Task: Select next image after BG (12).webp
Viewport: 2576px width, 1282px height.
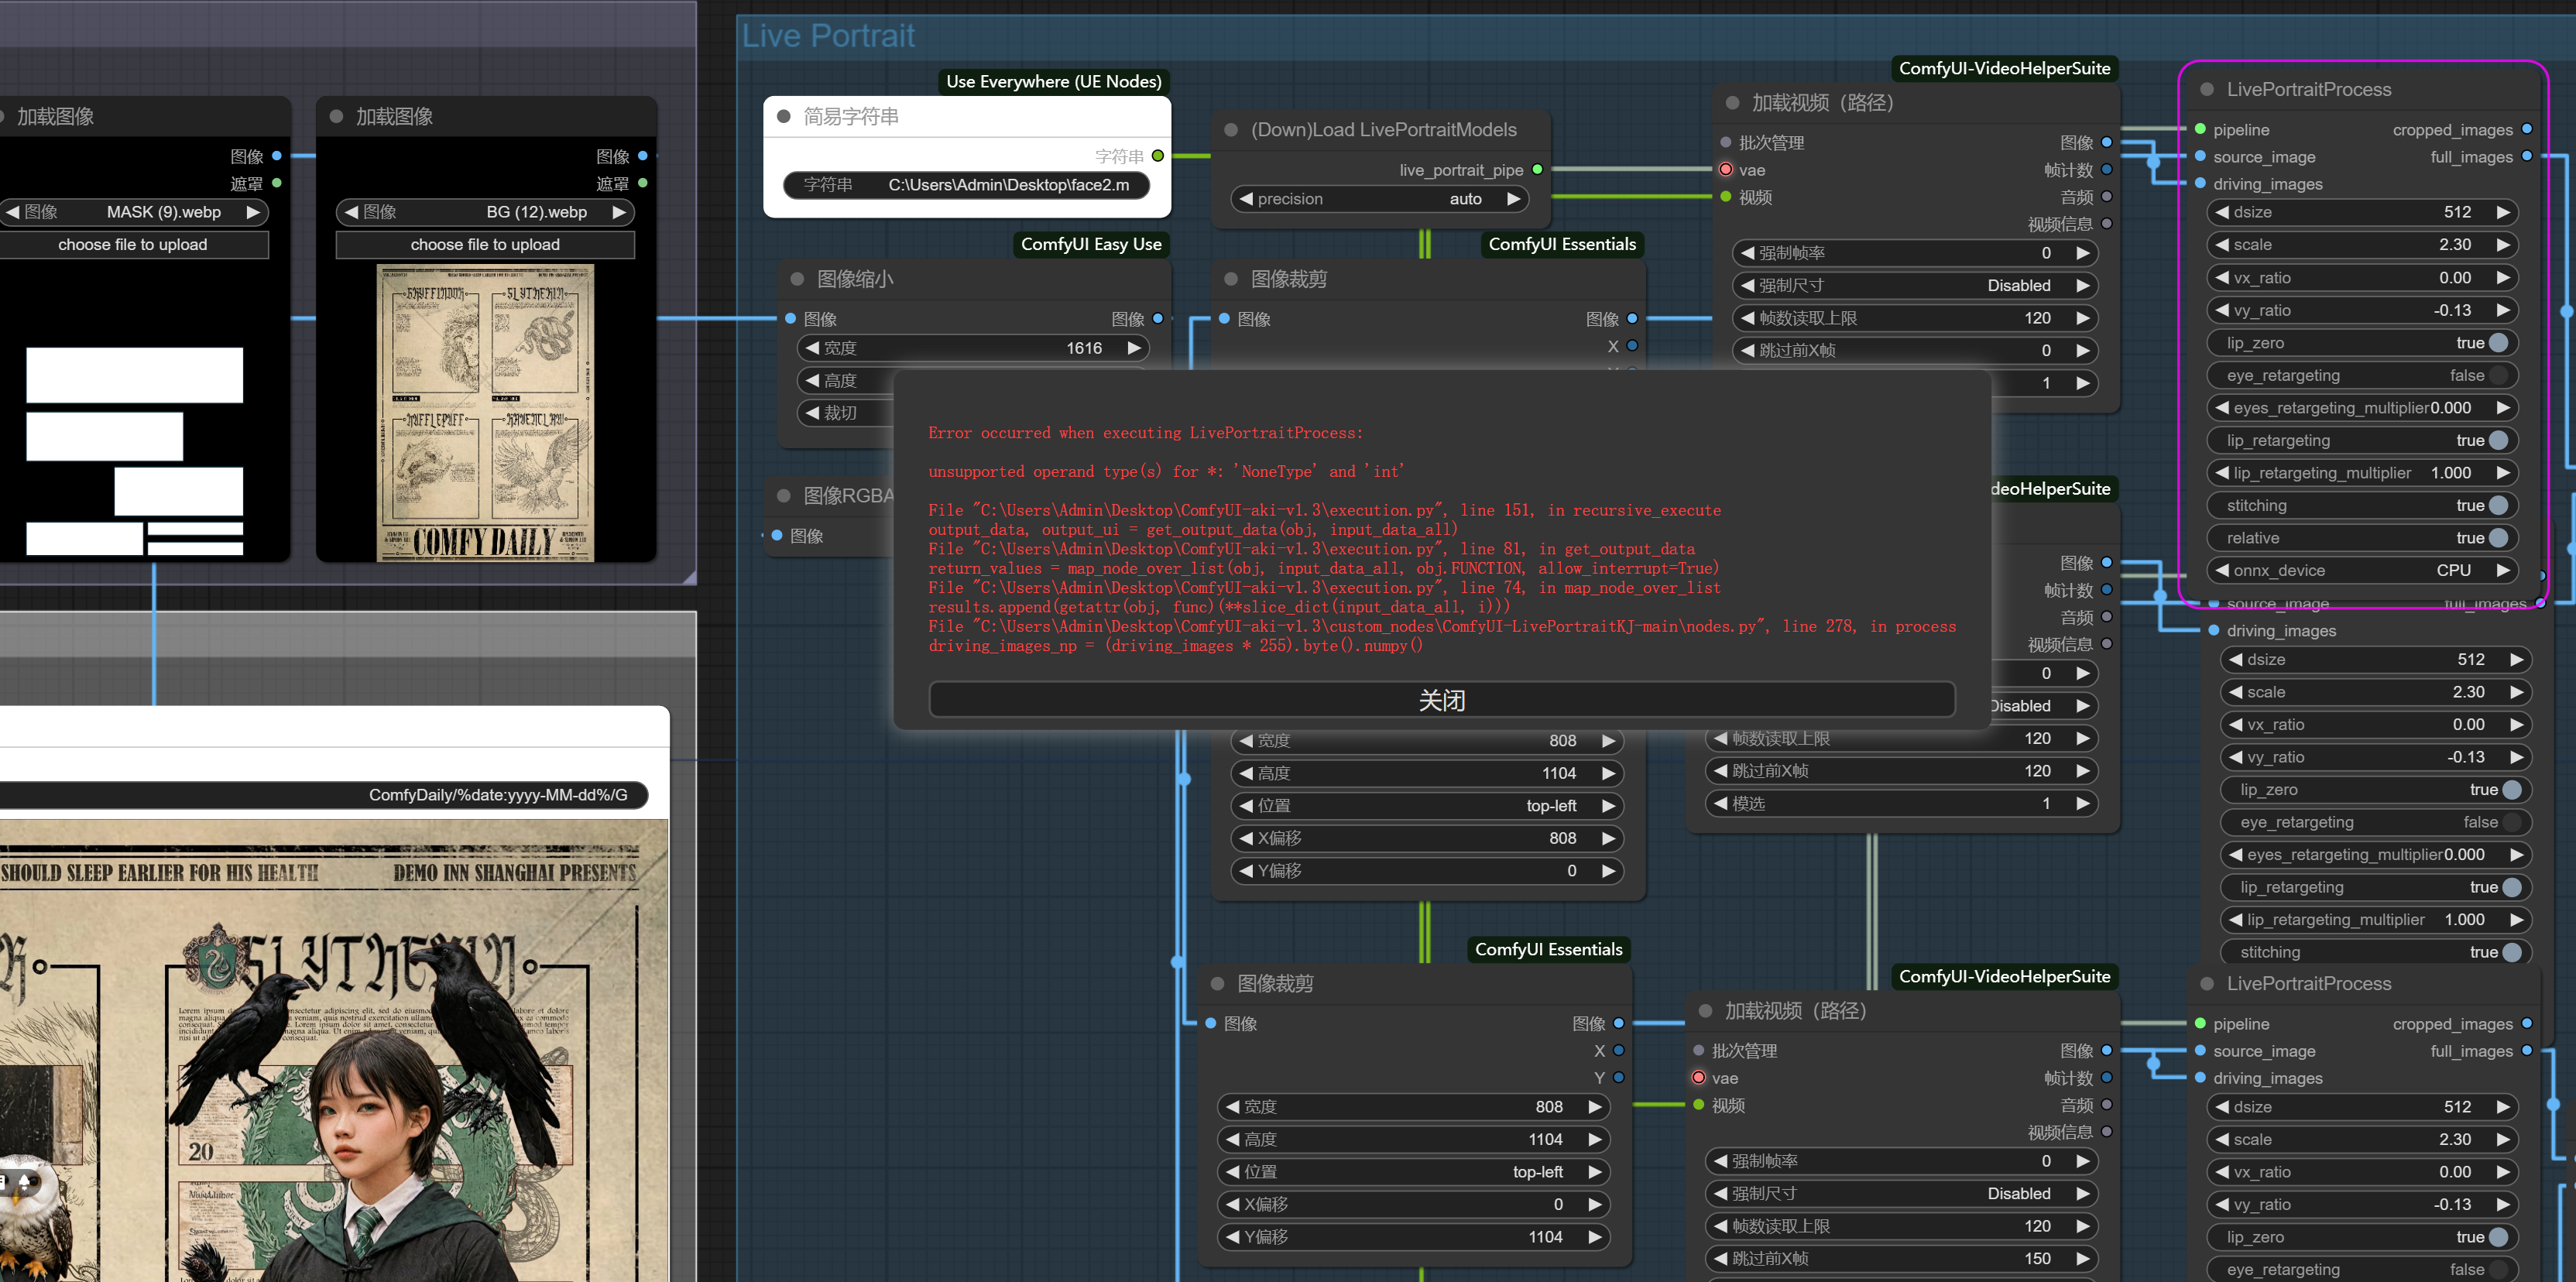Action: (x=619, y=212)
